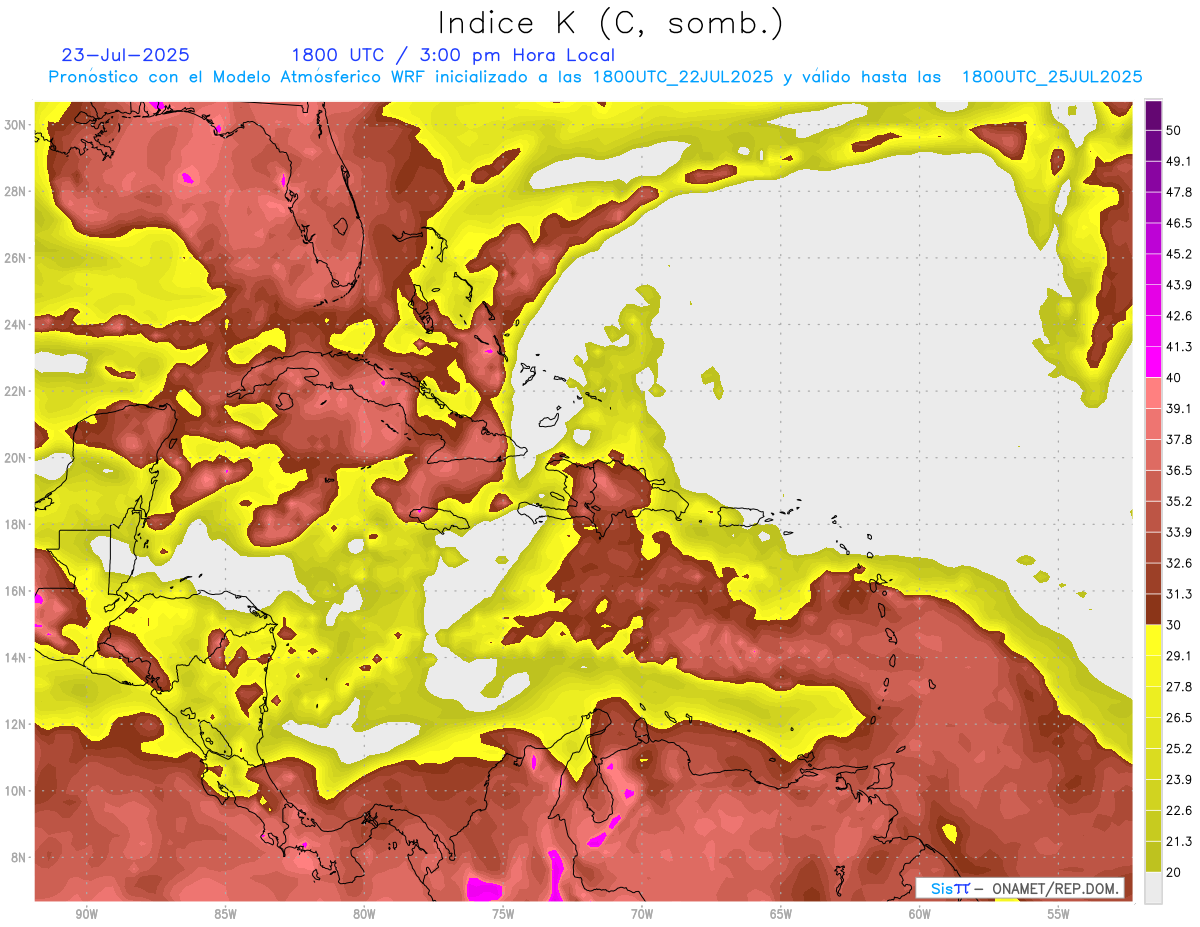Click the 8N latitude label
This screenshot has height=927, width=1200.
click(20, 857)
